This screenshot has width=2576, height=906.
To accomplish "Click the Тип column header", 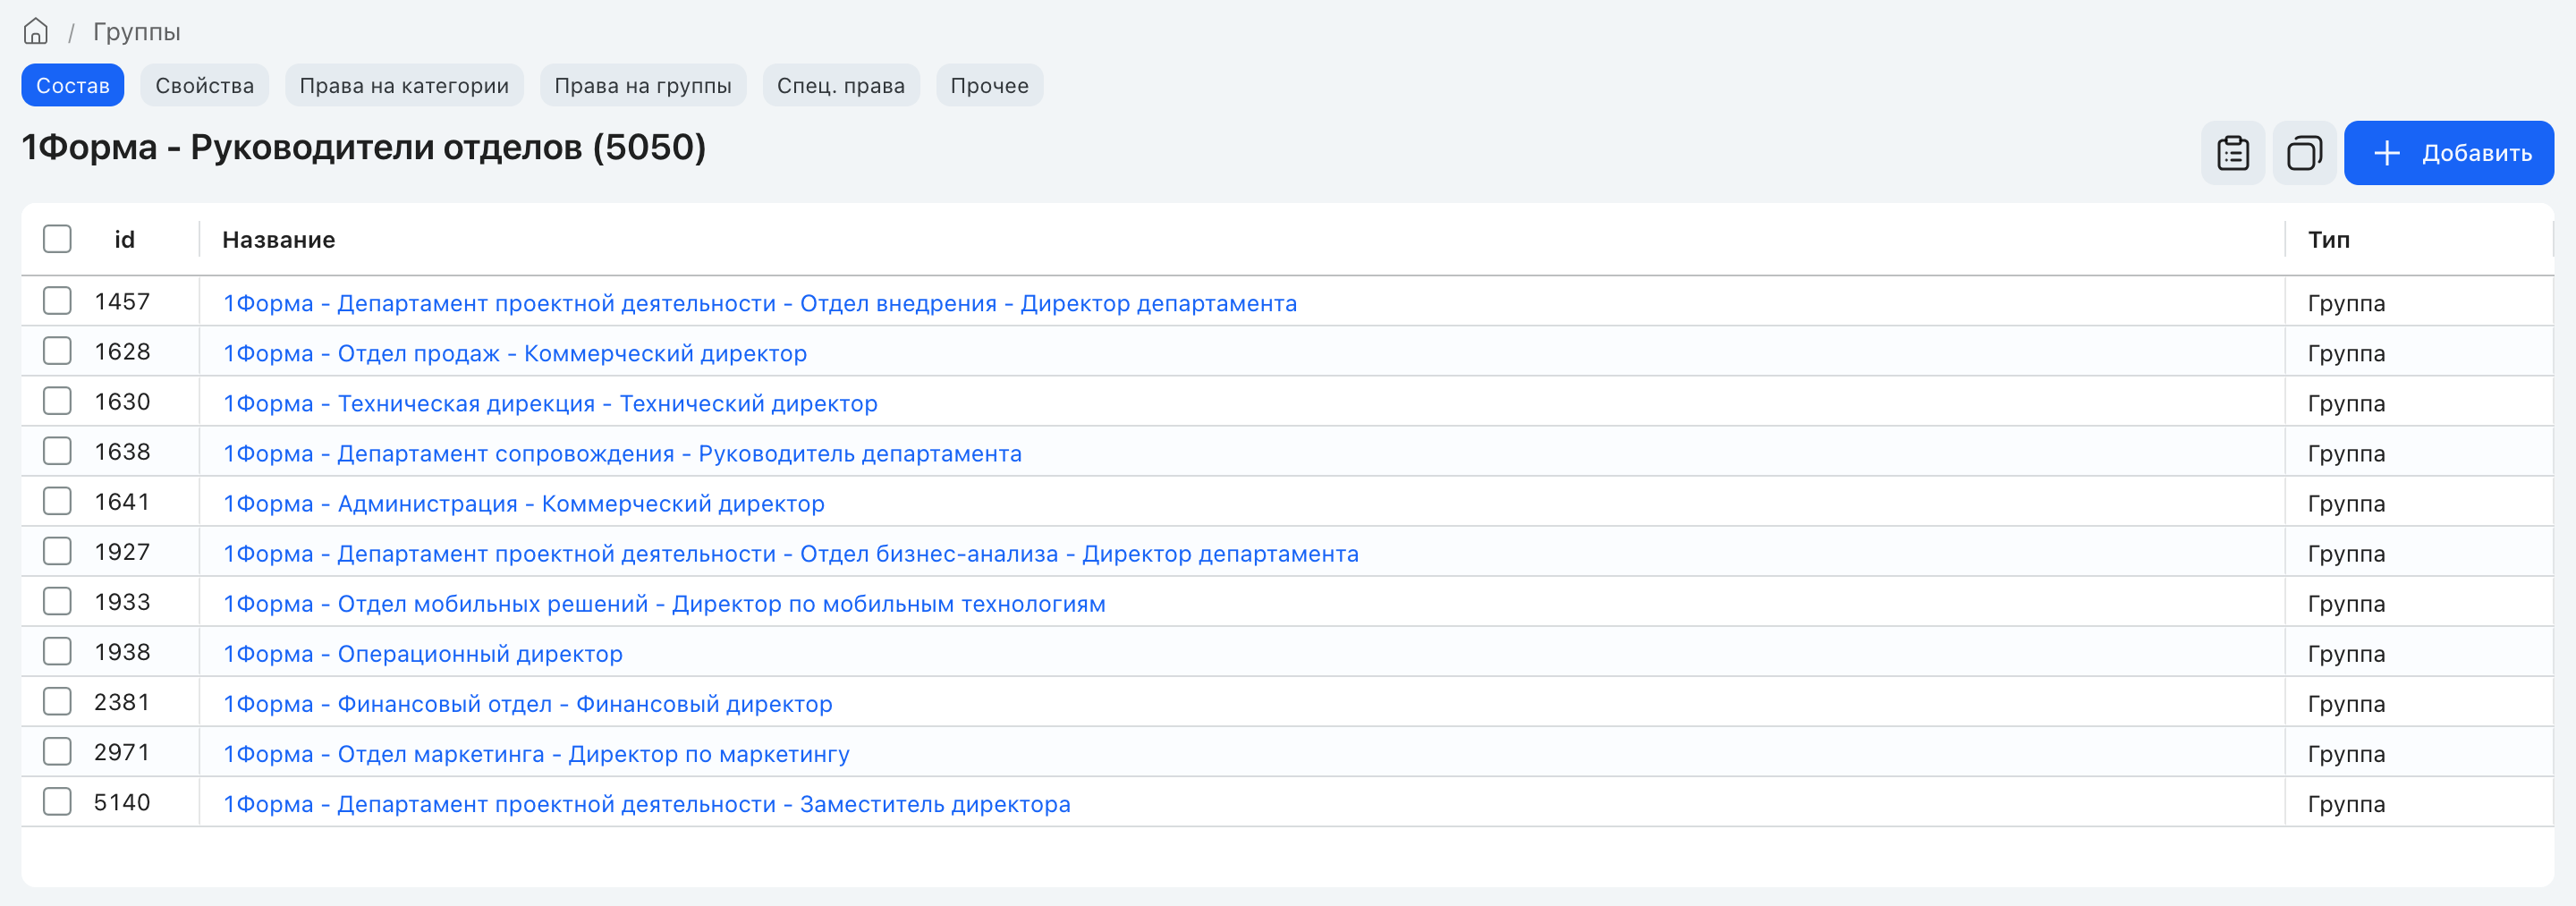I will pyautogui.click(x=2328, y=239).
